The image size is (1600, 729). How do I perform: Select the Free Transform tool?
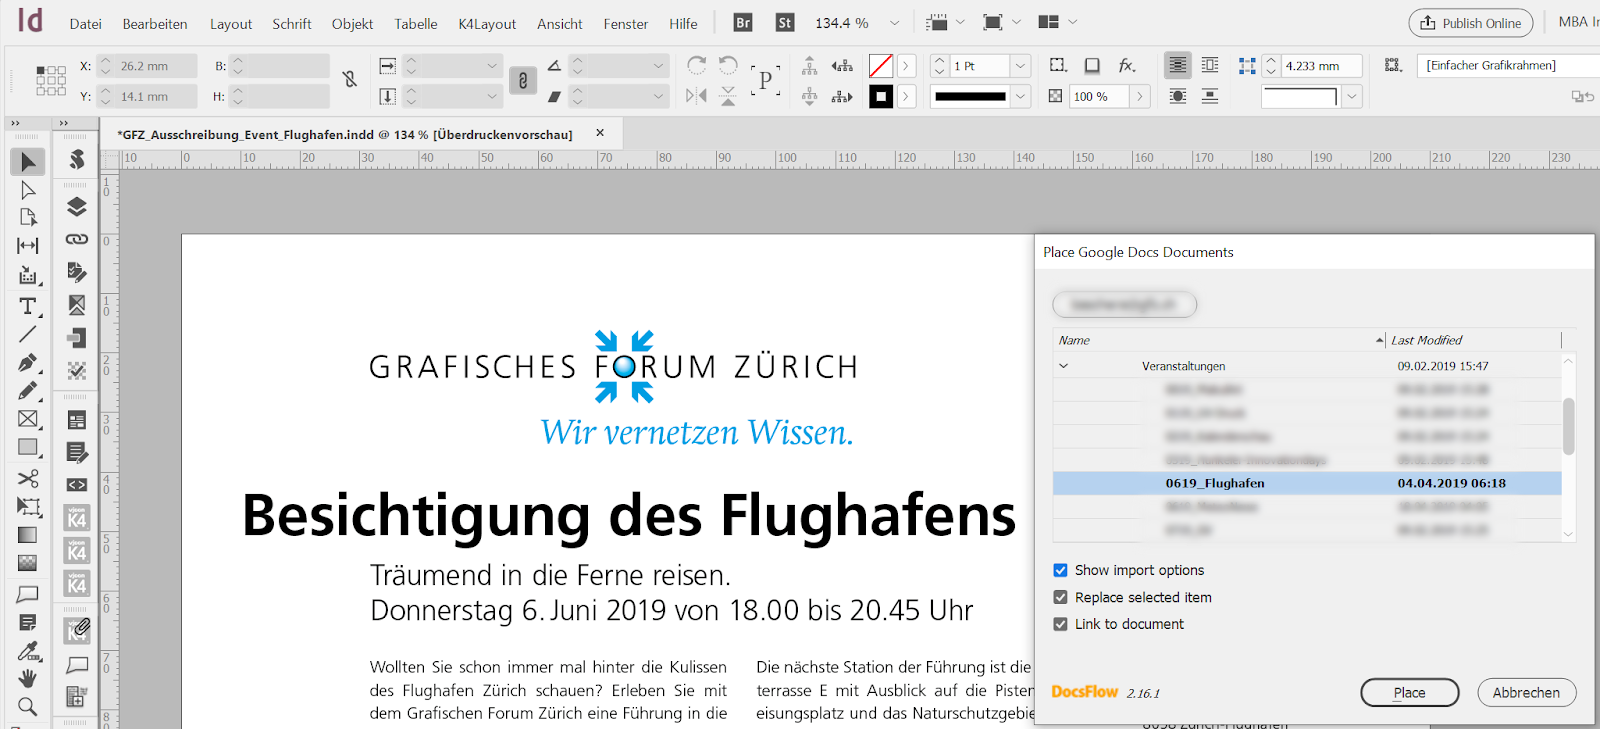(x=28, y=507)
